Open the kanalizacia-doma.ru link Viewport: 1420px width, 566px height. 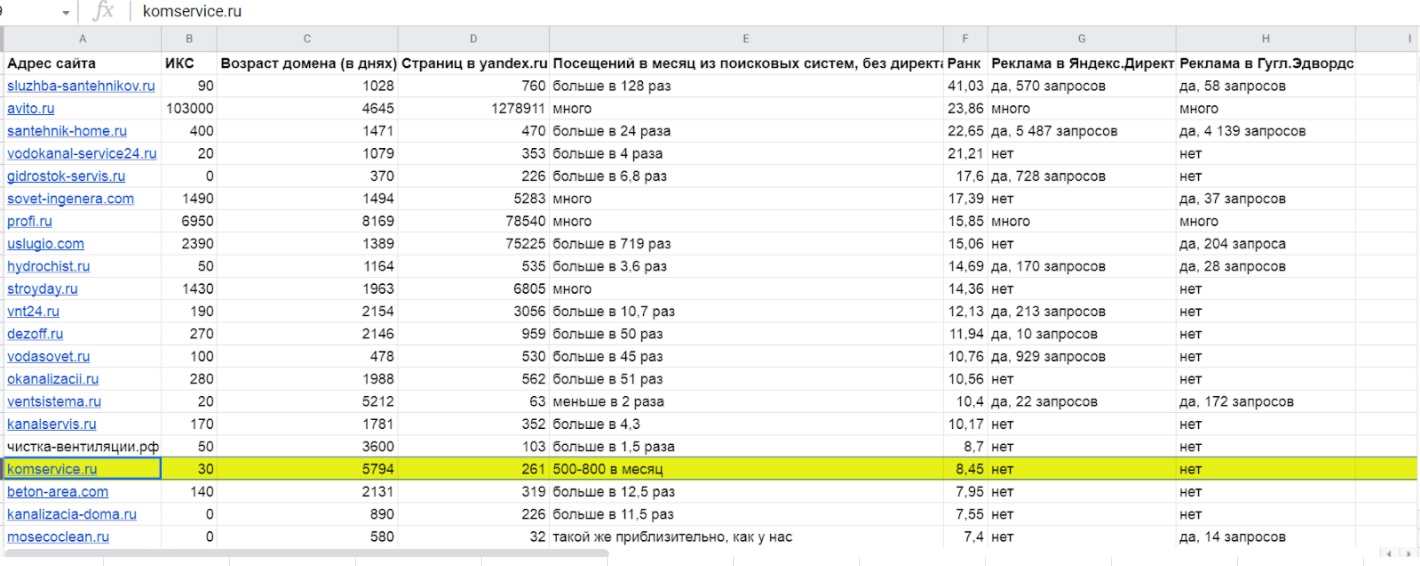tap(72, 514)
